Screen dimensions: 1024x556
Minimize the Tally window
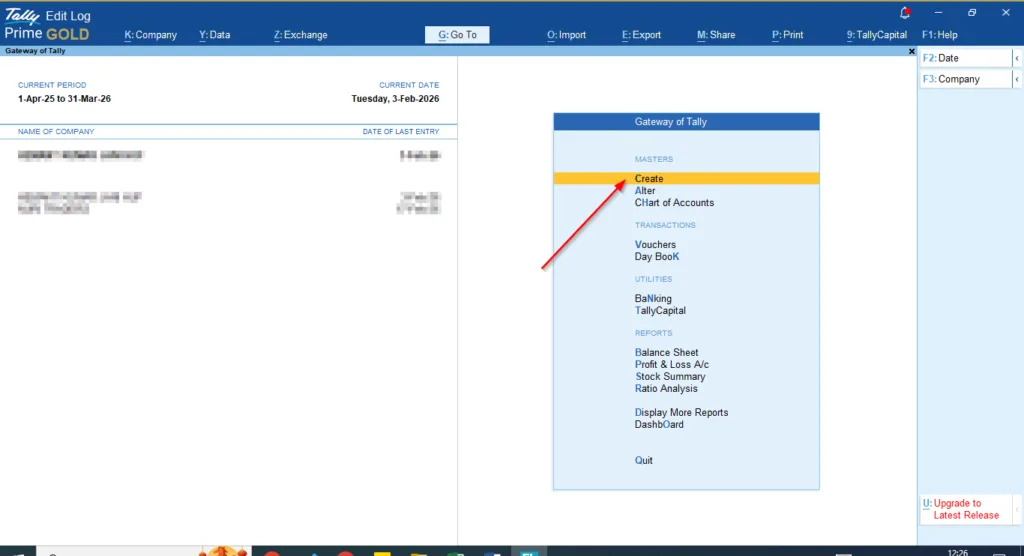938,12
